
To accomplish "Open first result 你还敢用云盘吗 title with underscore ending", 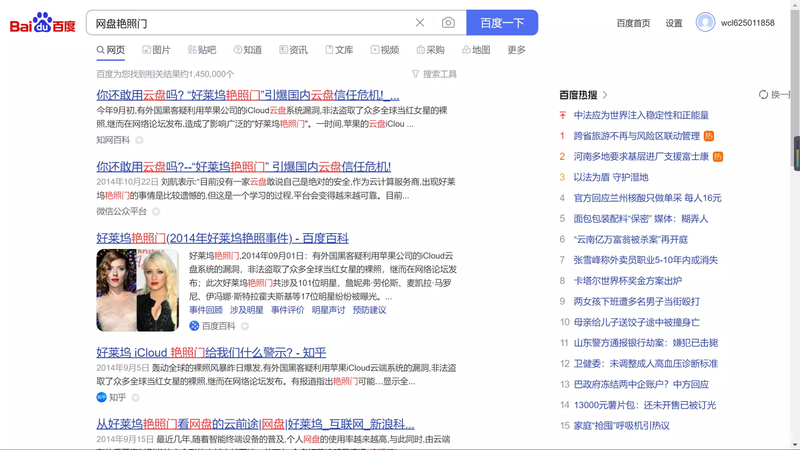I will 248,95.
